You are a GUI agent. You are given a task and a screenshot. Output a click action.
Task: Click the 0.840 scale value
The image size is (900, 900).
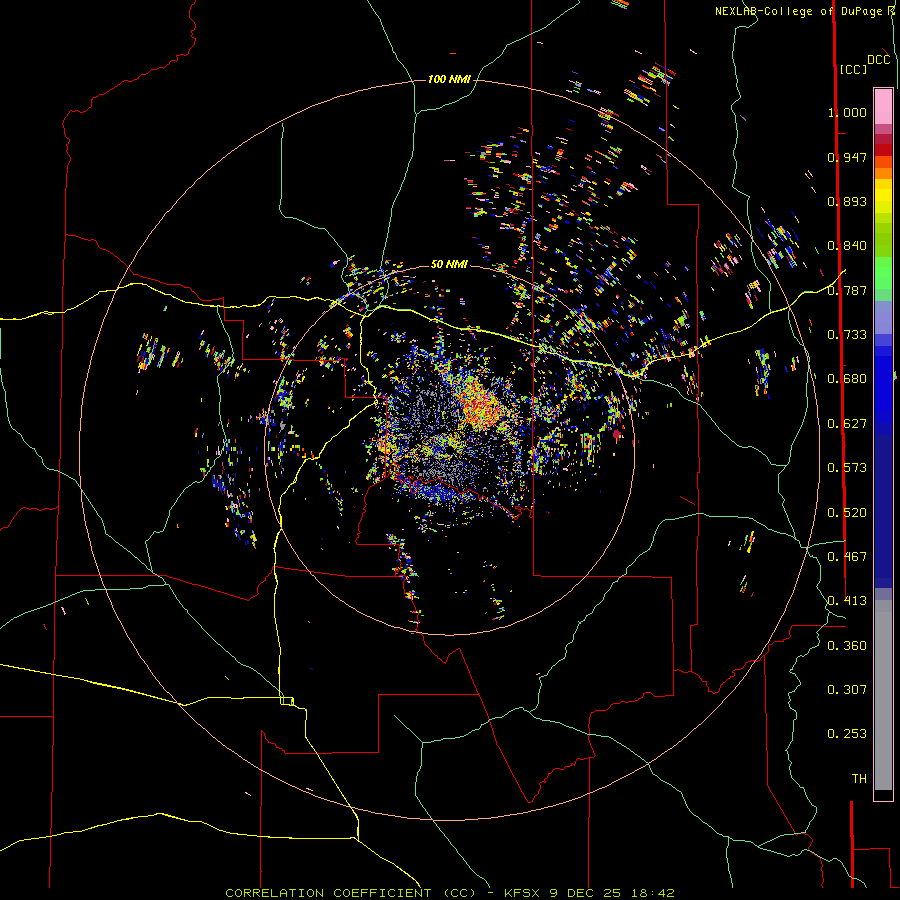[847, 246]
